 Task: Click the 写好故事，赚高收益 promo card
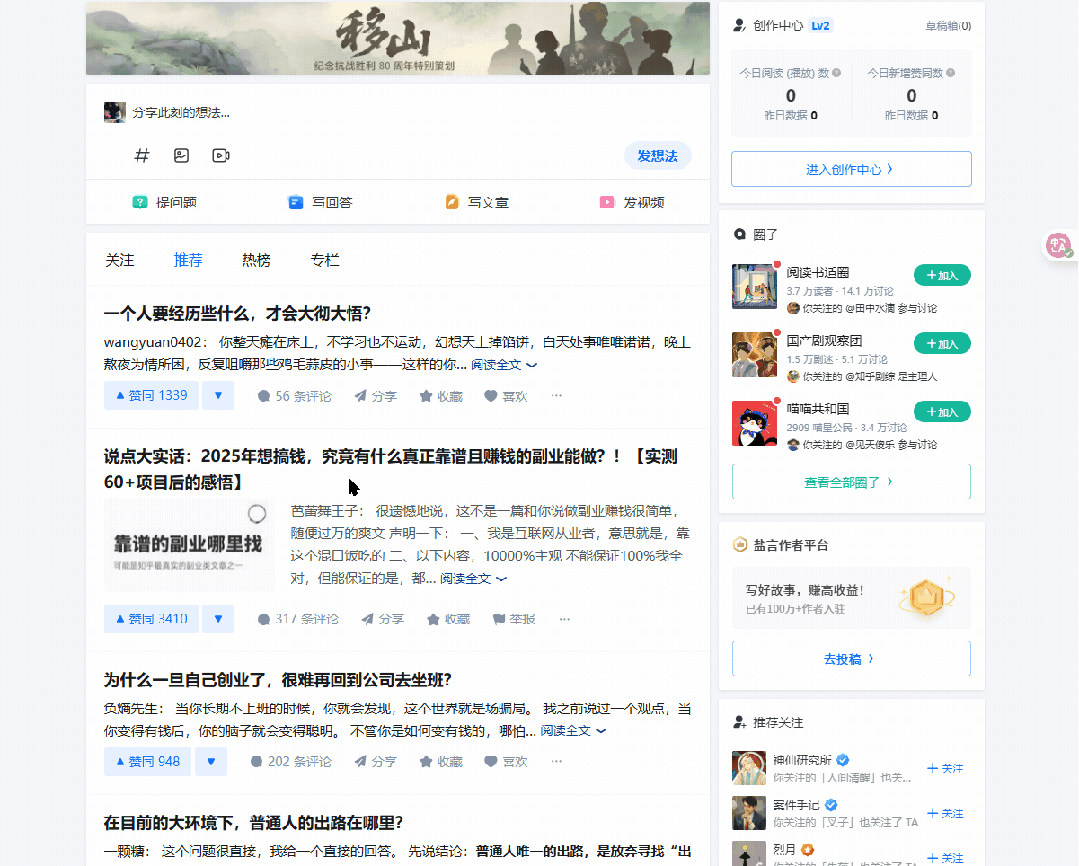[851, 598]
